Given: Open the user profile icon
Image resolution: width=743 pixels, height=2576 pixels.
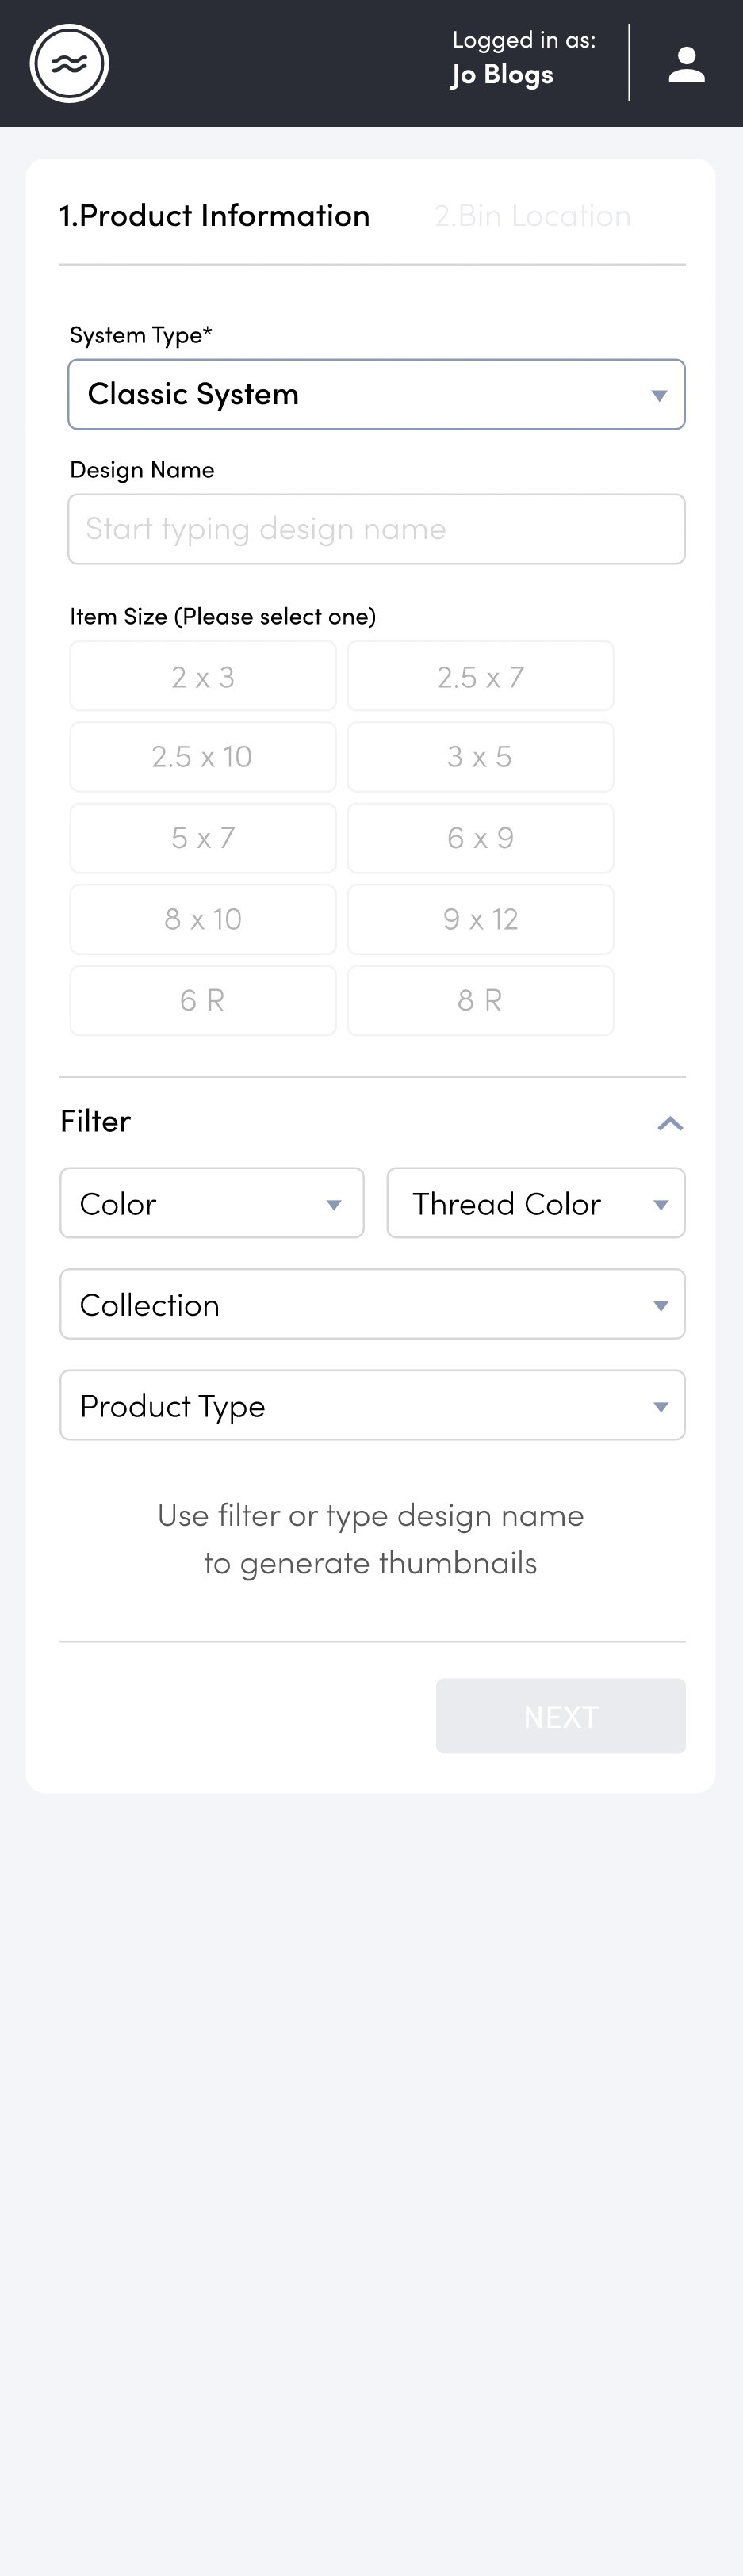Looking at the screenshot, I should pyautogui.click(x=686, y=65).
